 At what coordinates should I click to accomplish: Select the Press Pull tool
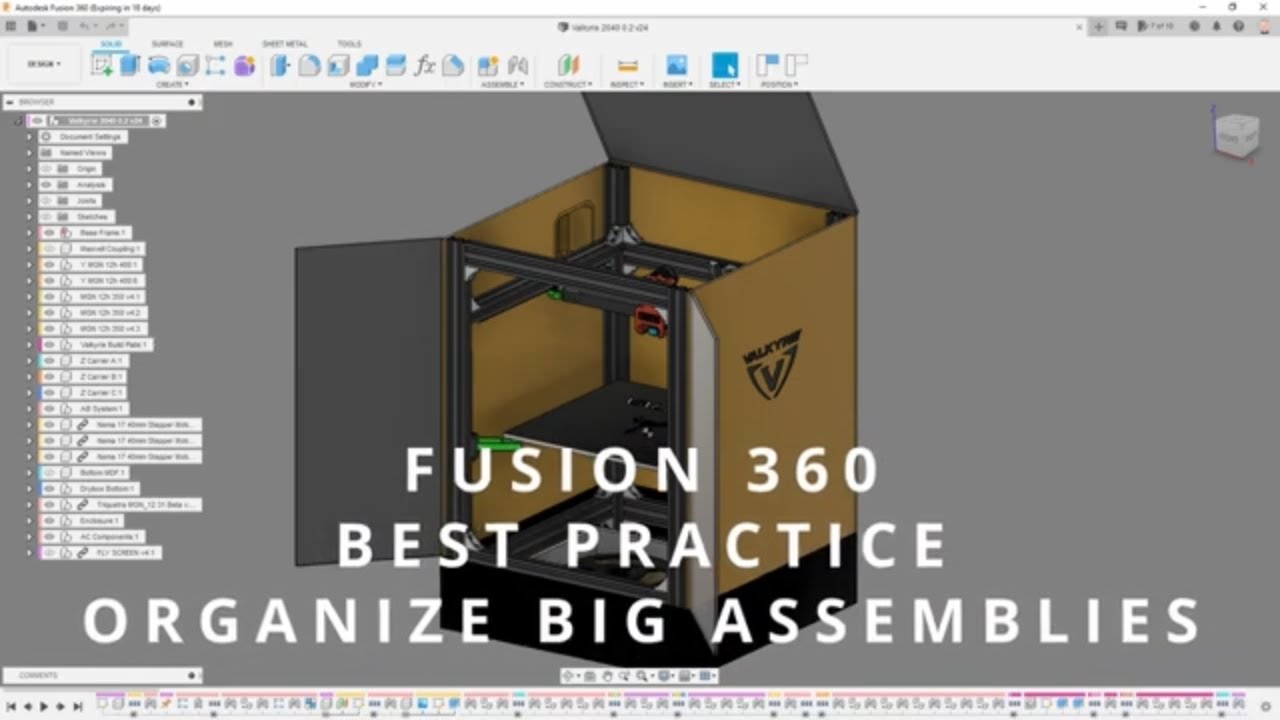click(280, 65)
